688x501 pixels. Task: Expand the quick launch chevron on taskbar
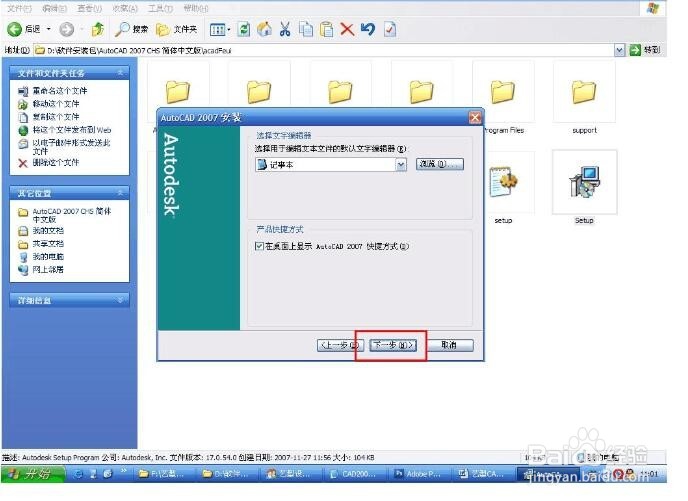(x=124, y=472)
